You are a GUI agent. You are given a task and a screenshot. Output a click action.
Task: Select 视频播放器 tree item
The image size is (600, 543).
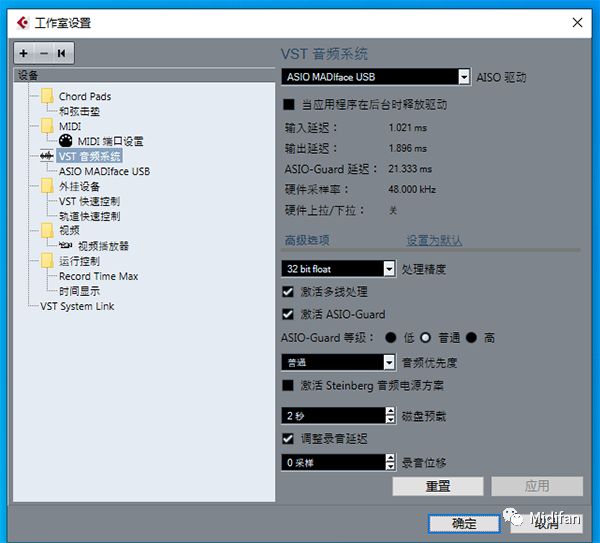click(x=103, y=246)
